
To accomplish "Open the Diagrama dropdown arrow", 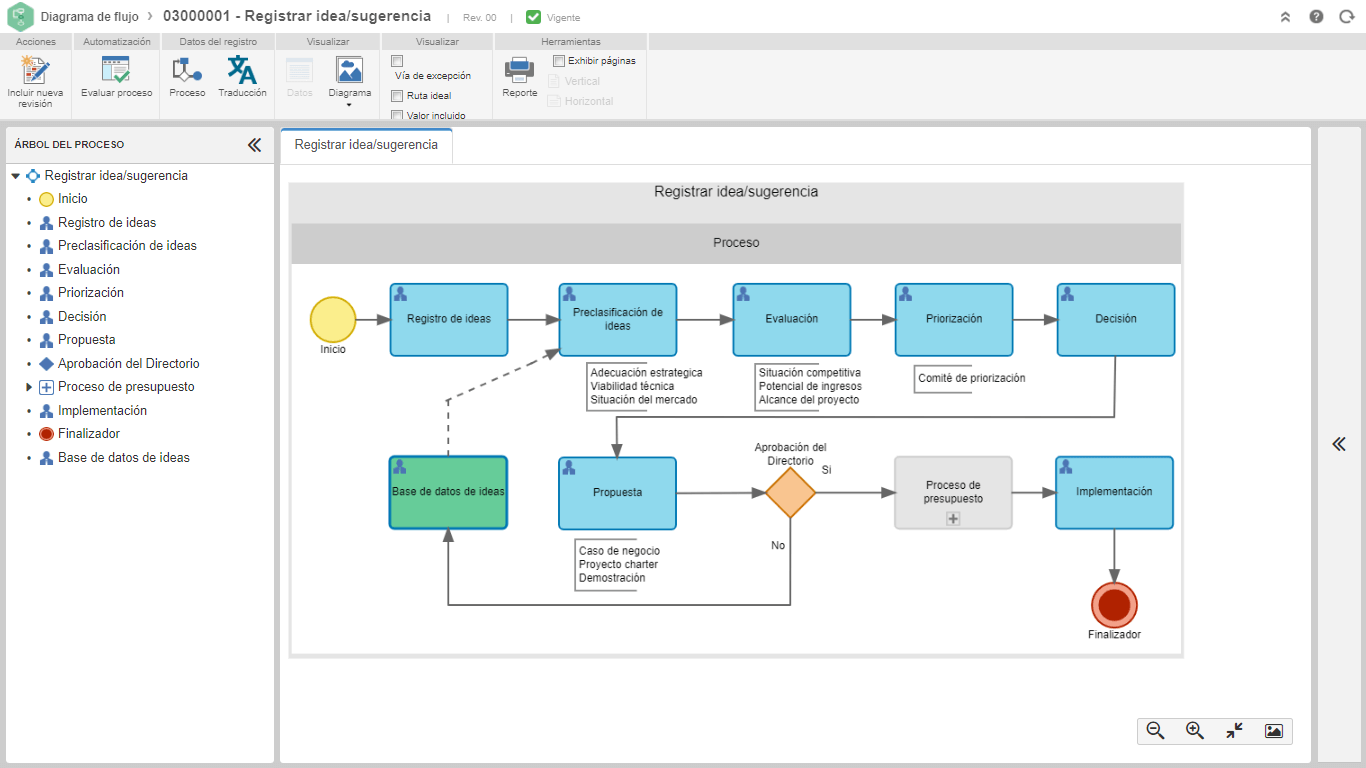I will click(x=349, y=105).
